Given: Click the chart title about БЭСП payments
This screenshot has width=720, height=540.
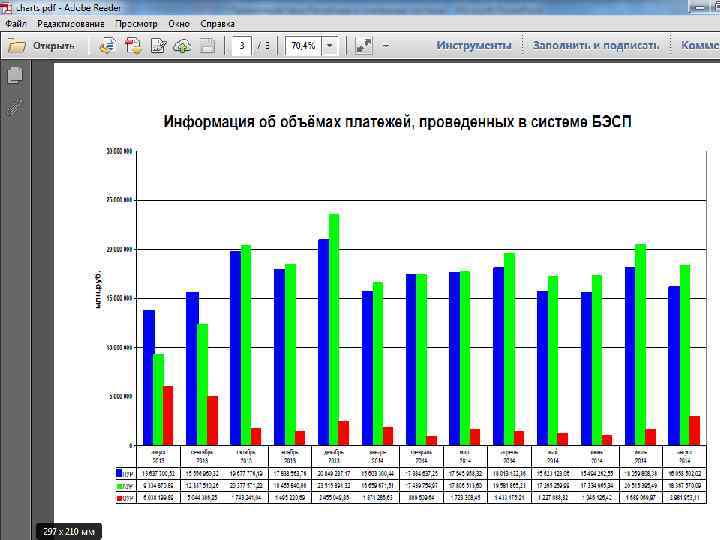Looking at the screenshot, I should click(398, 122).
